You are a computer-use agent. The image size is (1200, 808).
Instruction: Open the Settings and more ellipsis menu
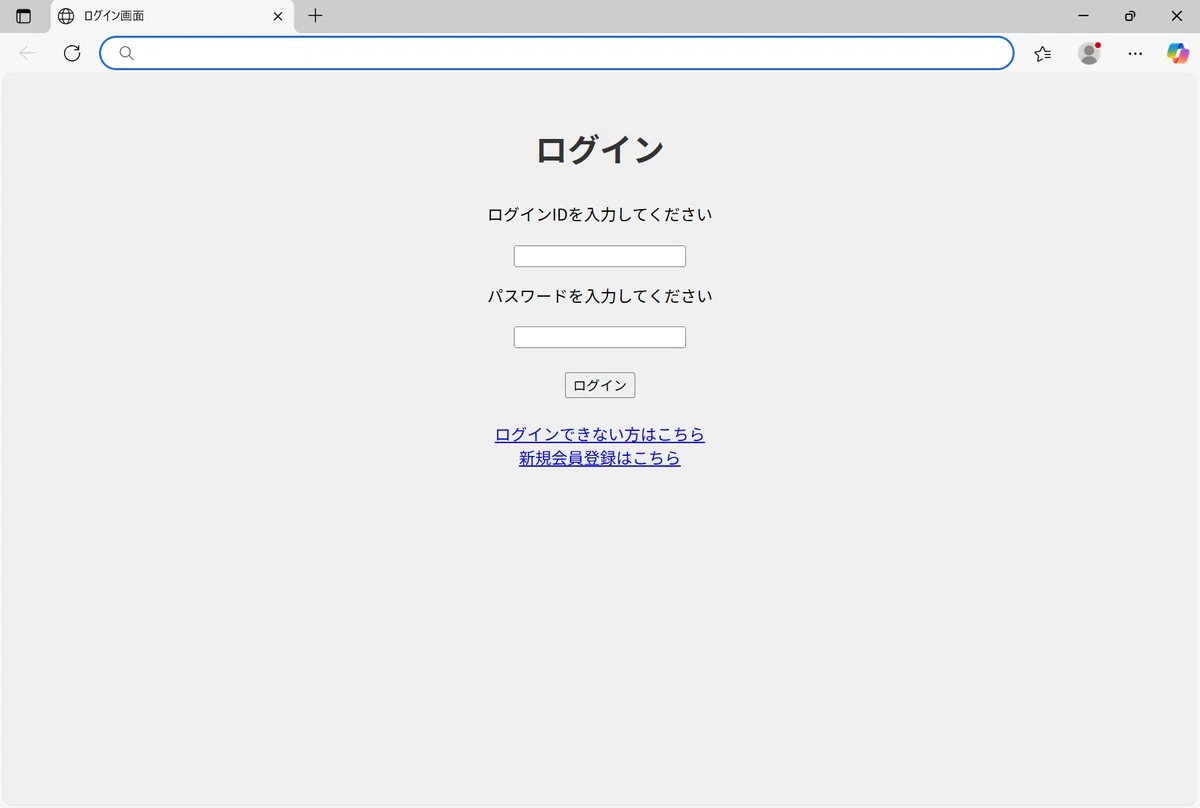click(x=1135, y=53)
